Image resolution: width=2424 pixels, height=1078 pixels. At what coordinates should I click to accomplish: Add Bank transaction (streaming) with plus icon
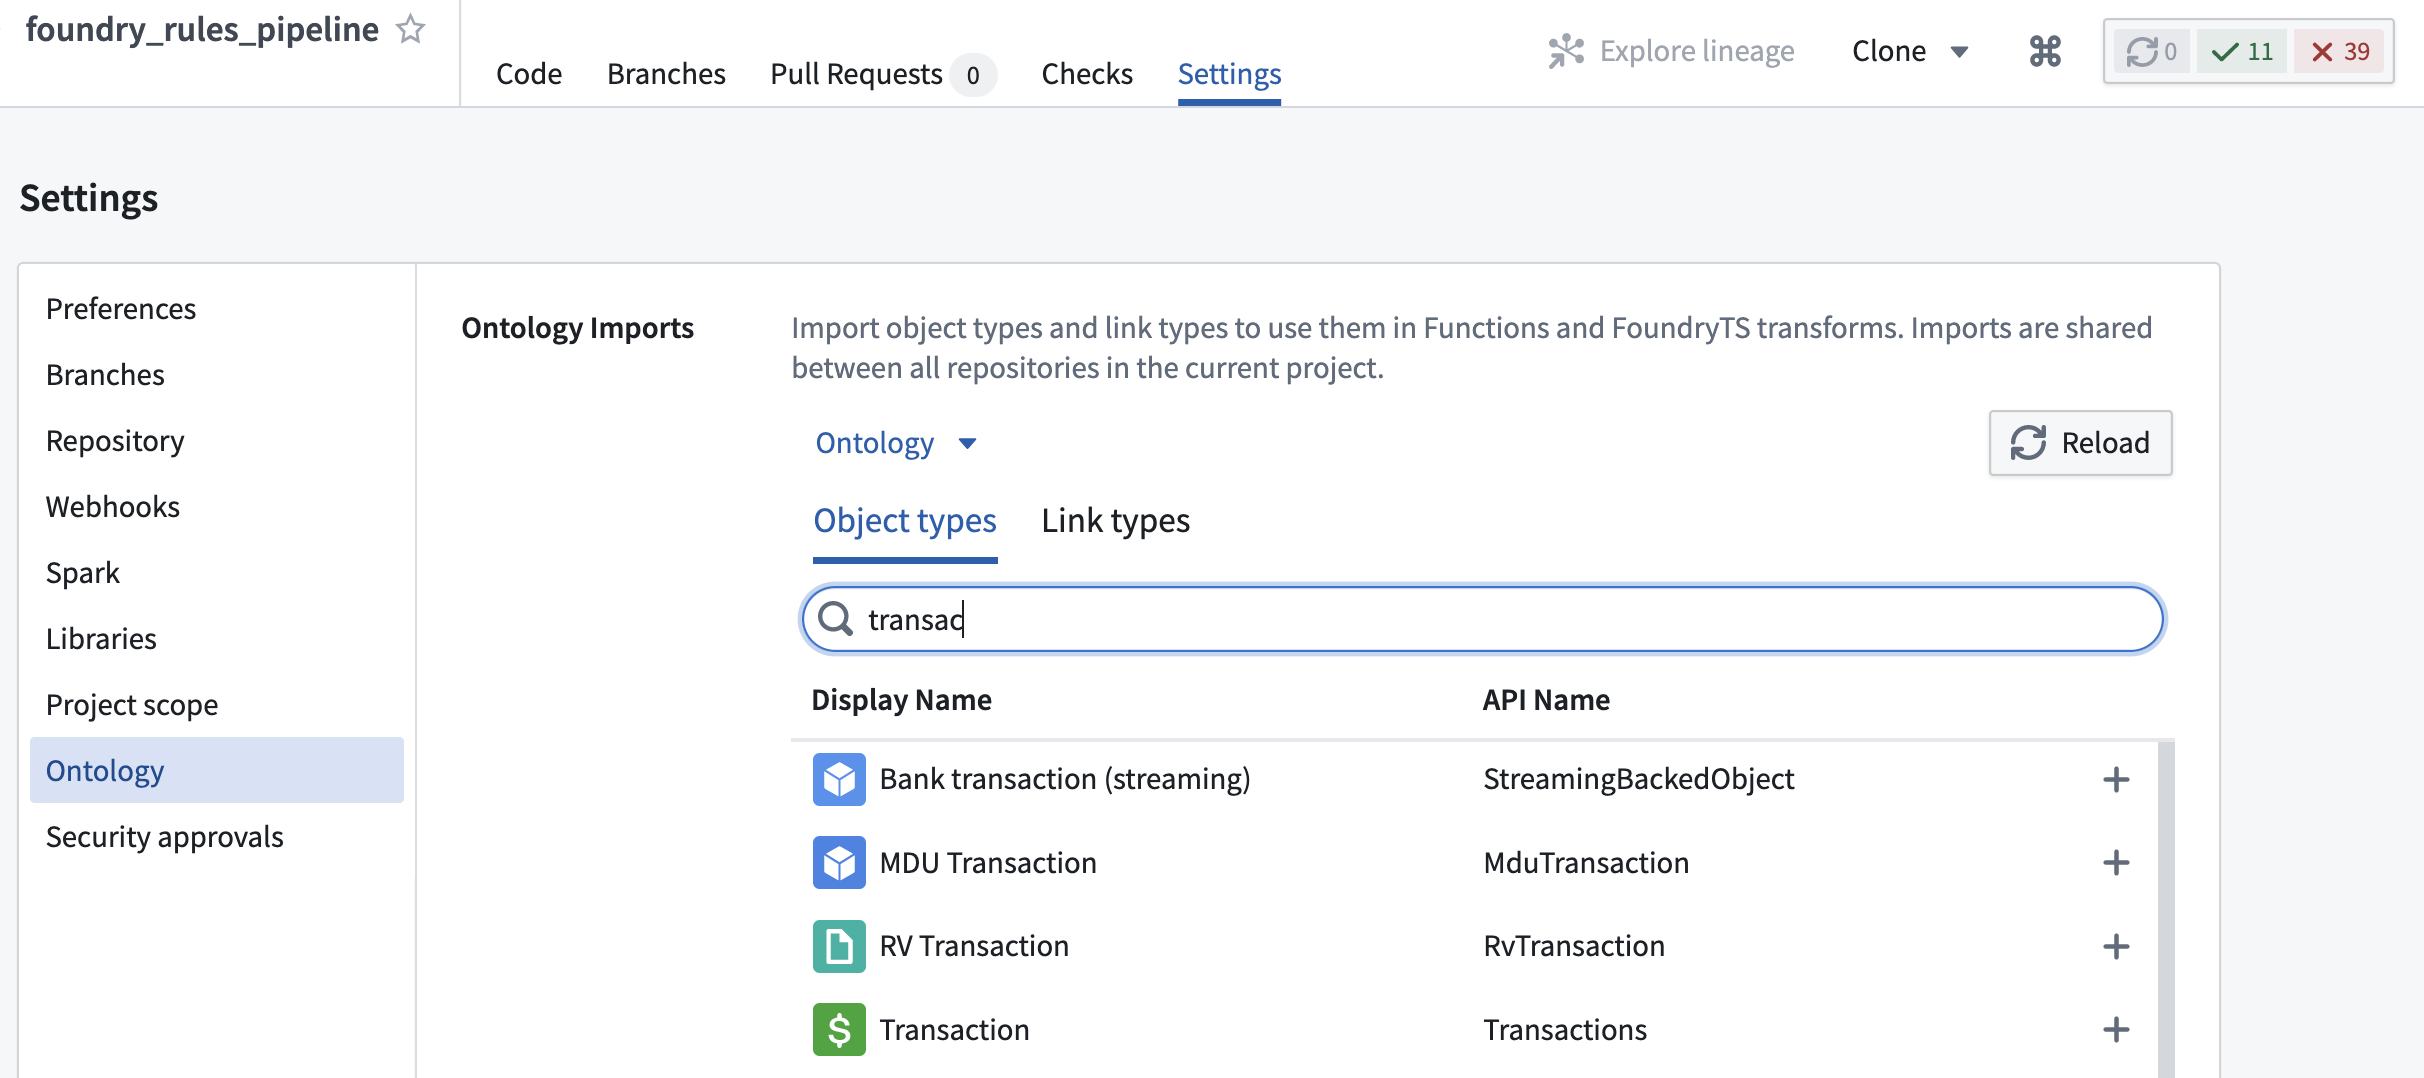(2116, 779)
